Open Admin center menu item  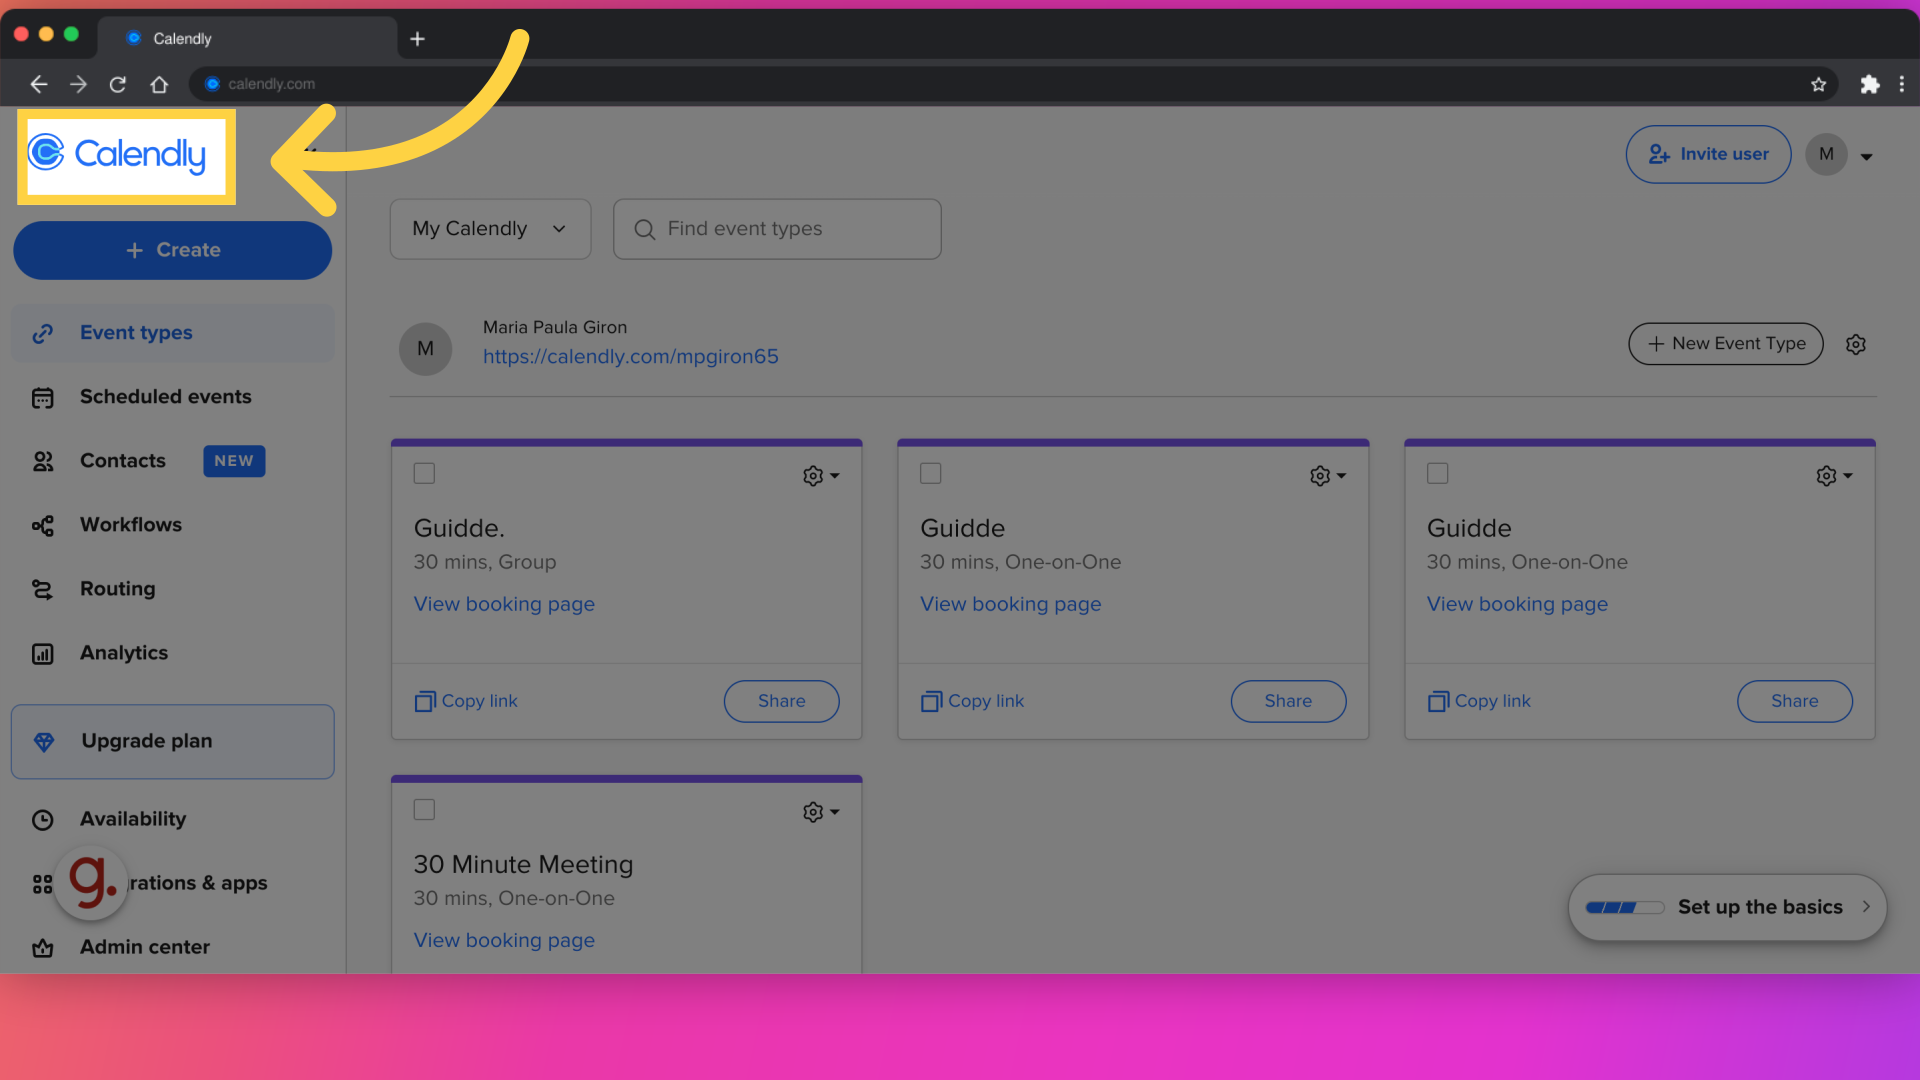pos(144,947)
